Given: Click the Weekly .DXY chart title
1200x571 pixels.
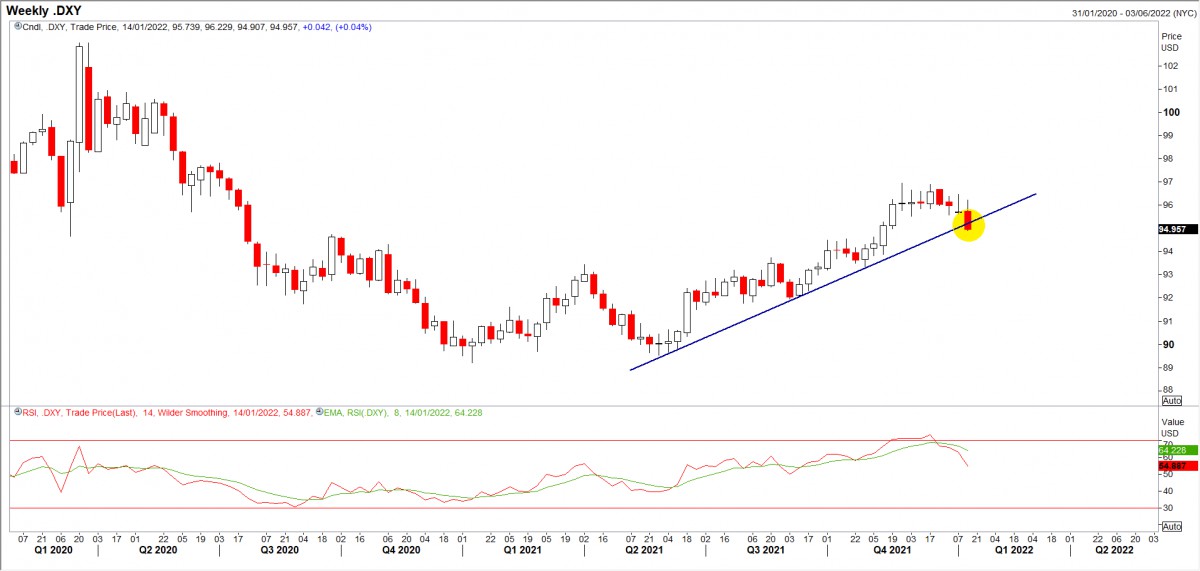Looking at the screenshot, I should click(x=47, y=10).
